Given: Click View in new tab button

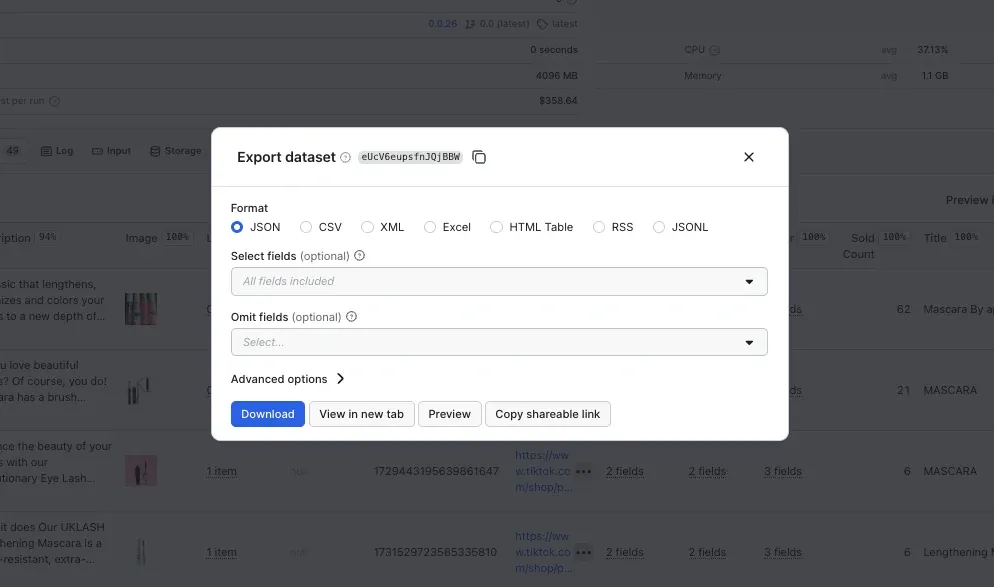Looking at the screenshot, I should pyautogui.click(x=361, y=414).
